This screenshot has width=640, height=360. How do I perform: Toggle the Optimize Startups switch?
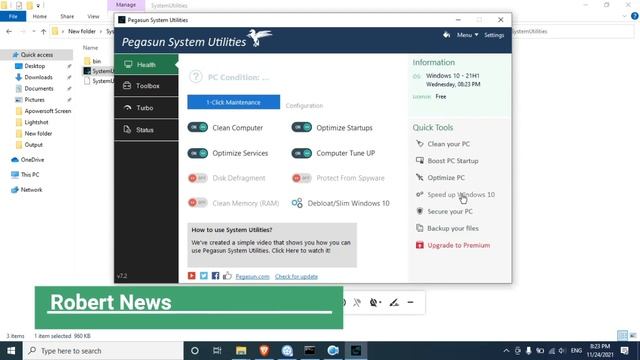click(302, 127)
